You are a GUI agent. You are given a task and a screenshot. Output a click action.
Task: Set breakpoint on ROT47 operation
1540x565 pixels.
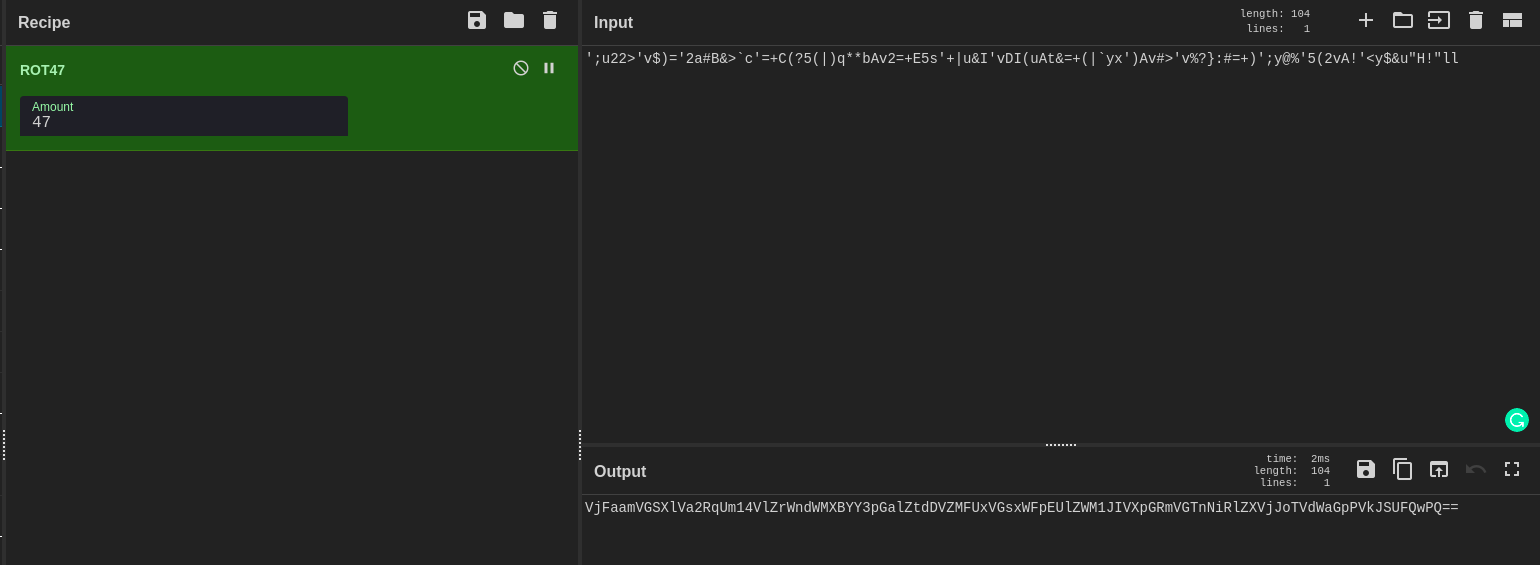coord(549,68)
